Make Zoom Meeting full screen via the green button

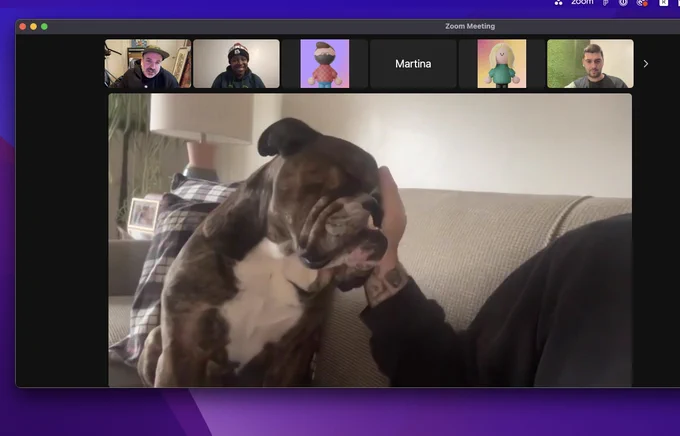[x=44, y=26]
